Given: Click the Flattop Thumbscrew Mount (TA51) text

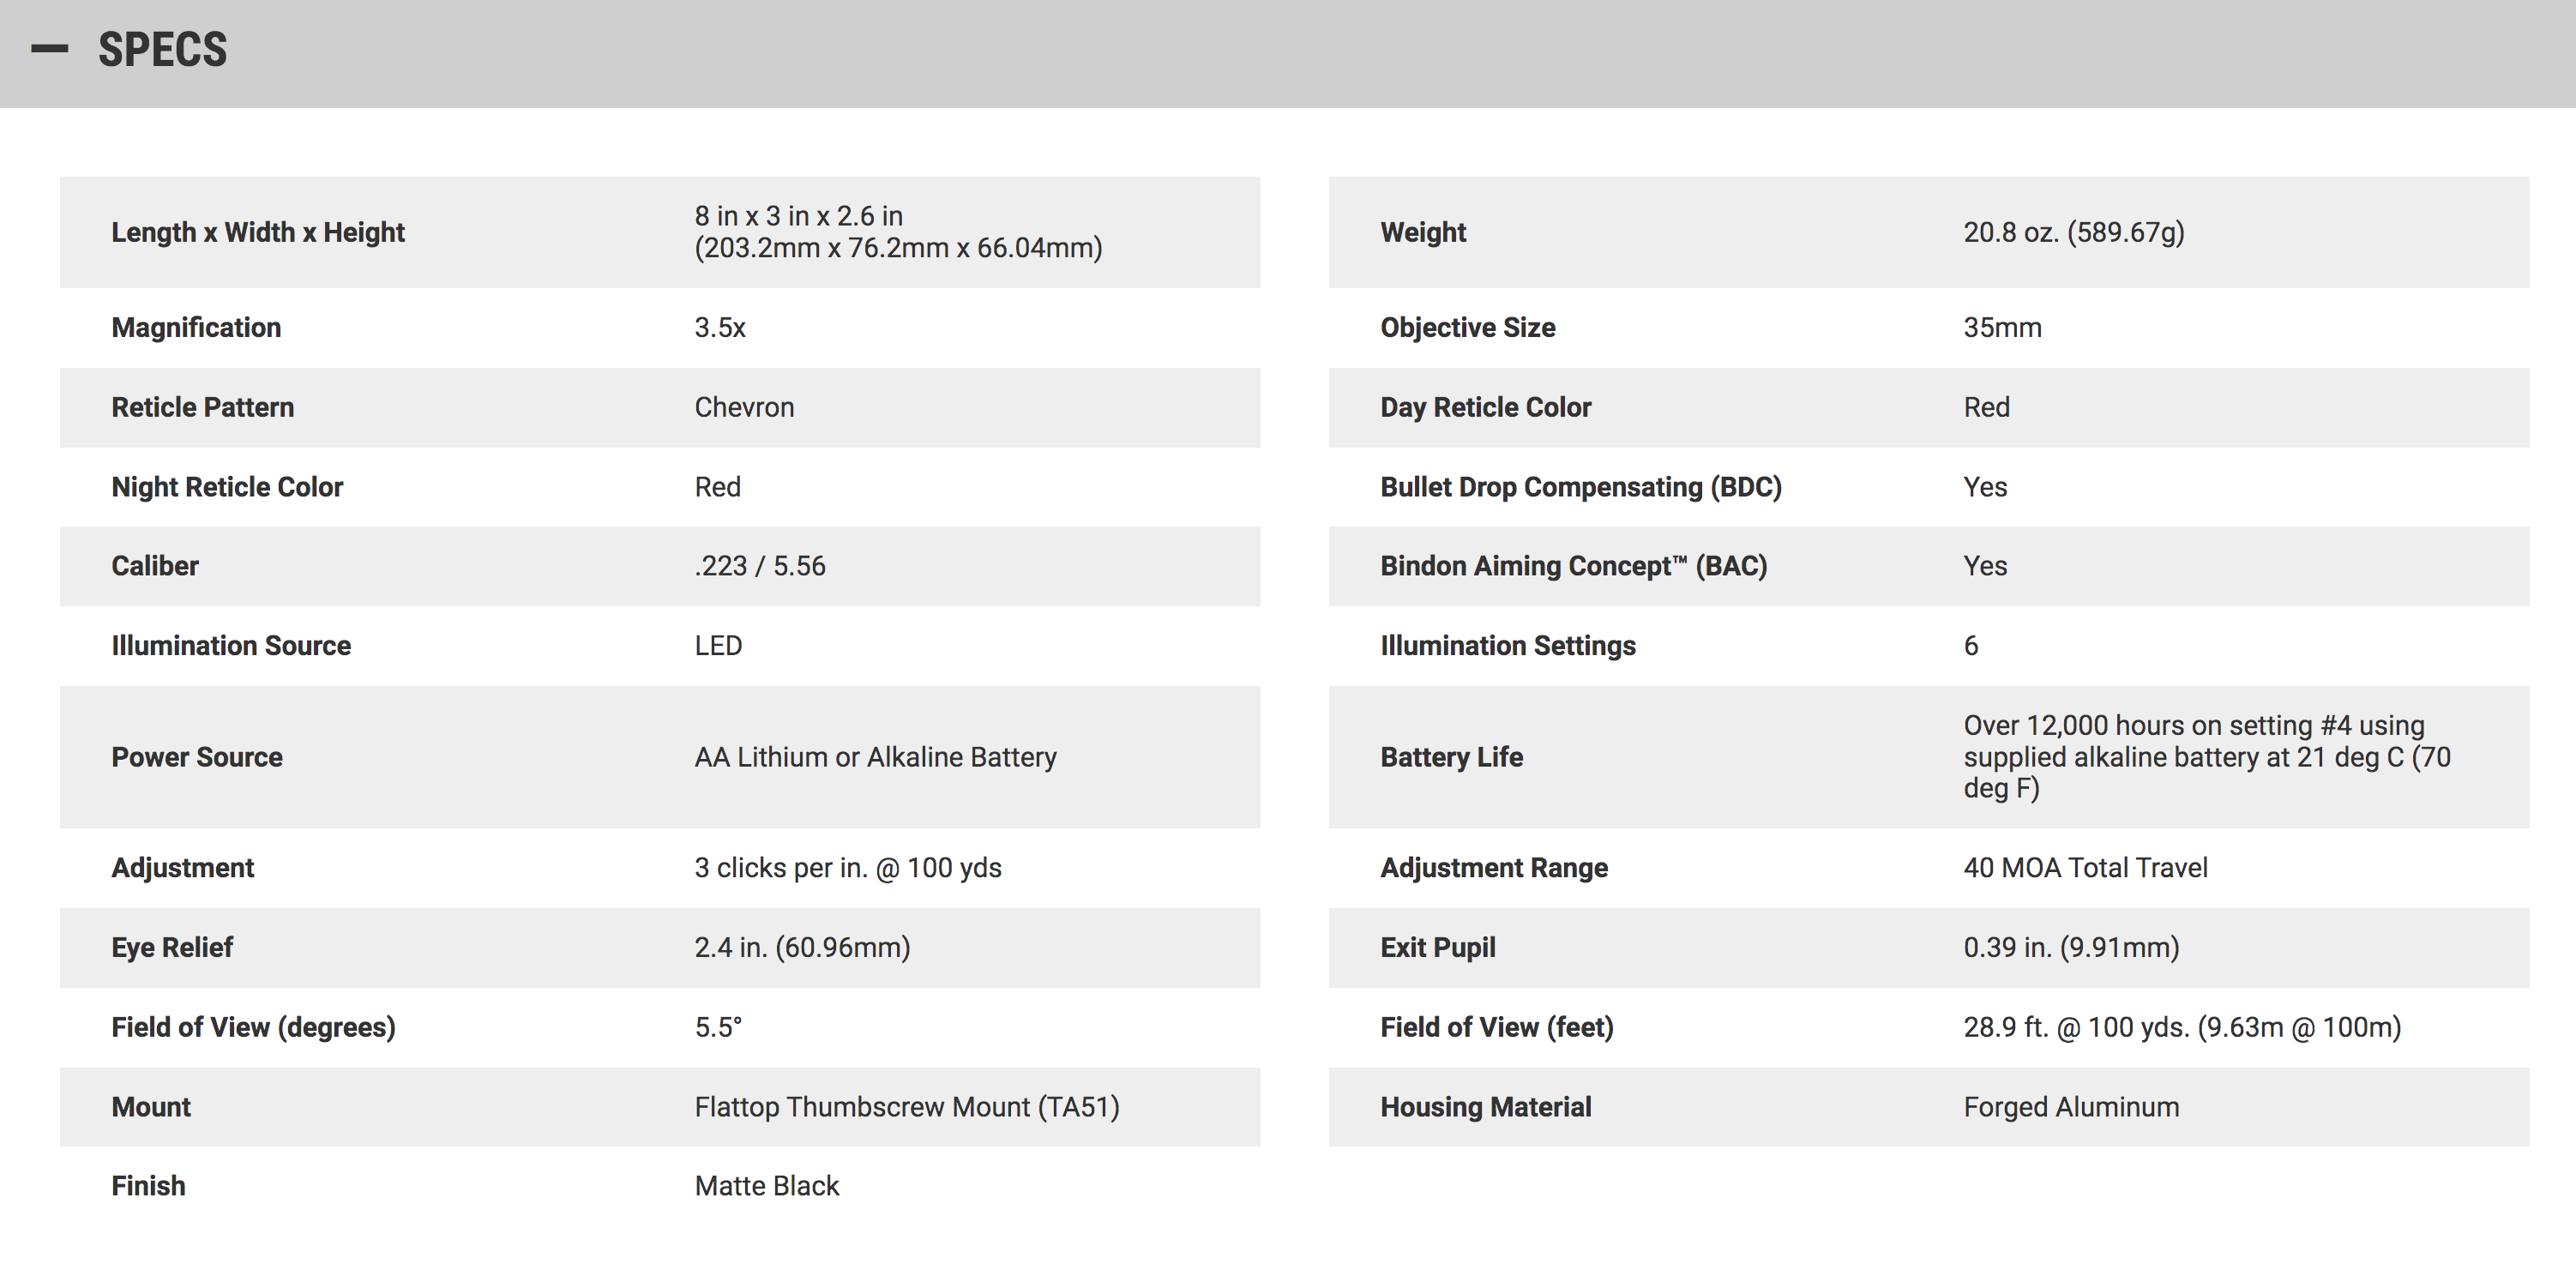Looking at the screenshot, I should tap(907, 1107).
